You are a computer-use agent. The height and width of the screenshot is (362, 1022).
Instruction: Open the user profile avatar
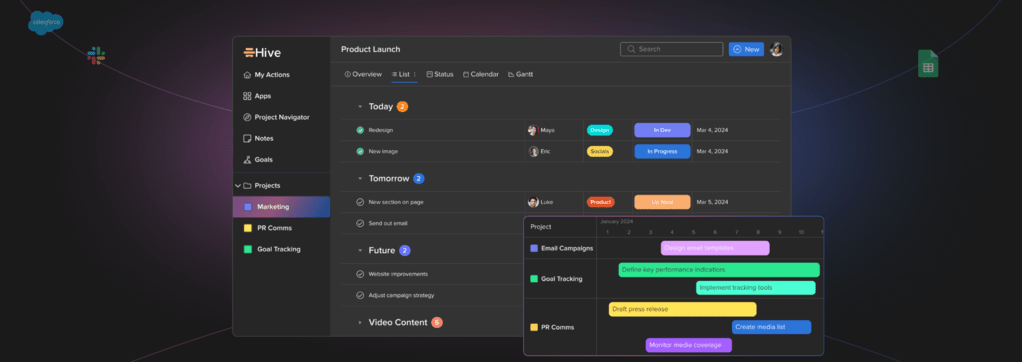click(x=776, y=49)
